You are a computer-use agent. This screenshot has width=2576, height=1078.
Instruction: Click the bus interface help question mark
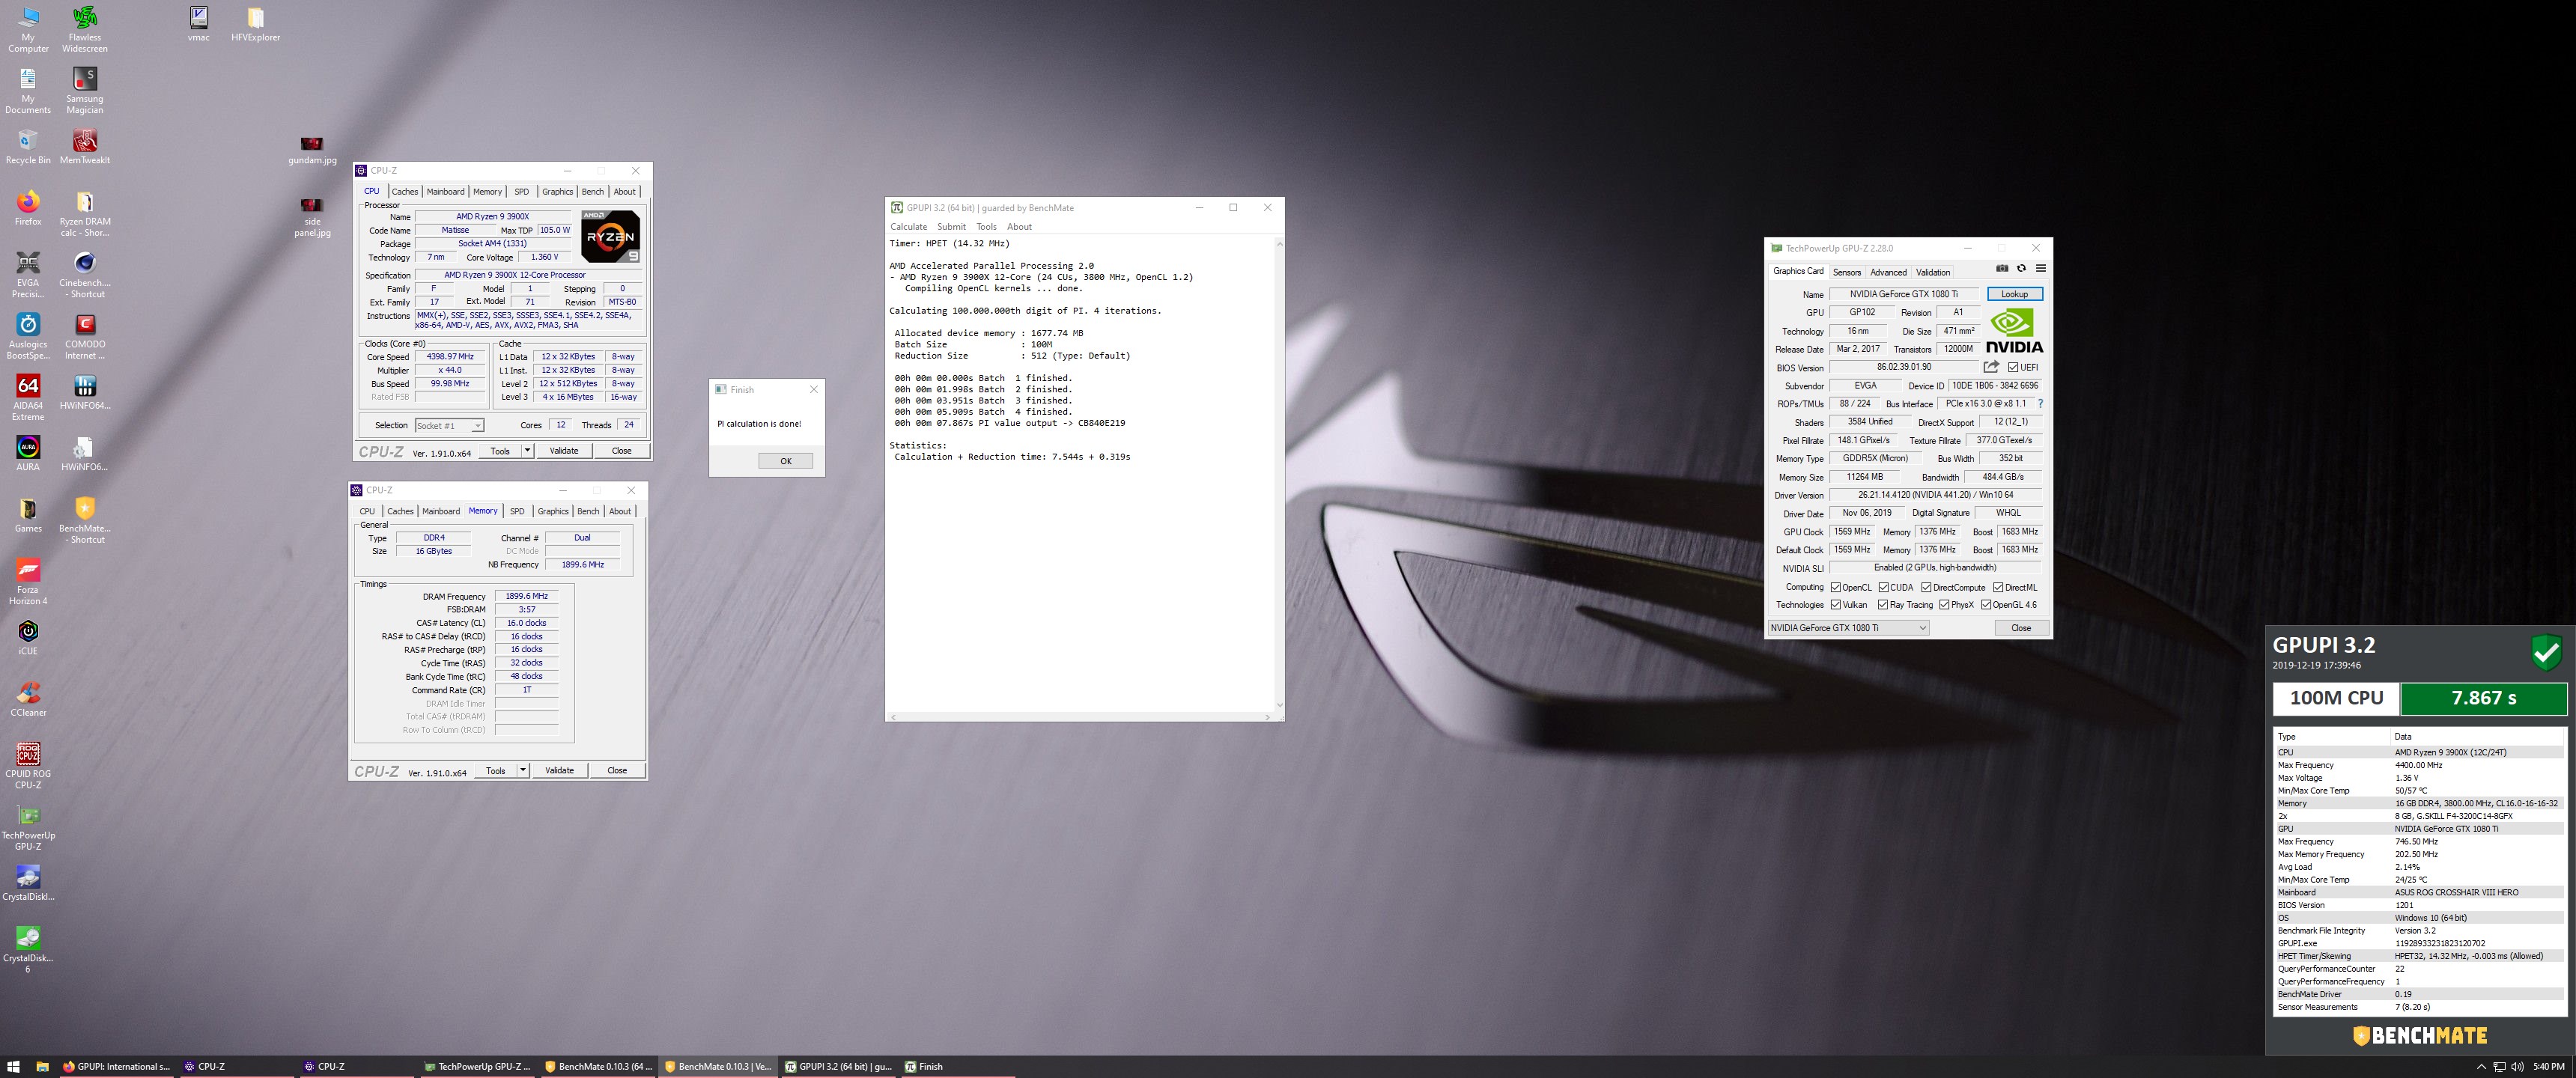(x=2040, y=404)
